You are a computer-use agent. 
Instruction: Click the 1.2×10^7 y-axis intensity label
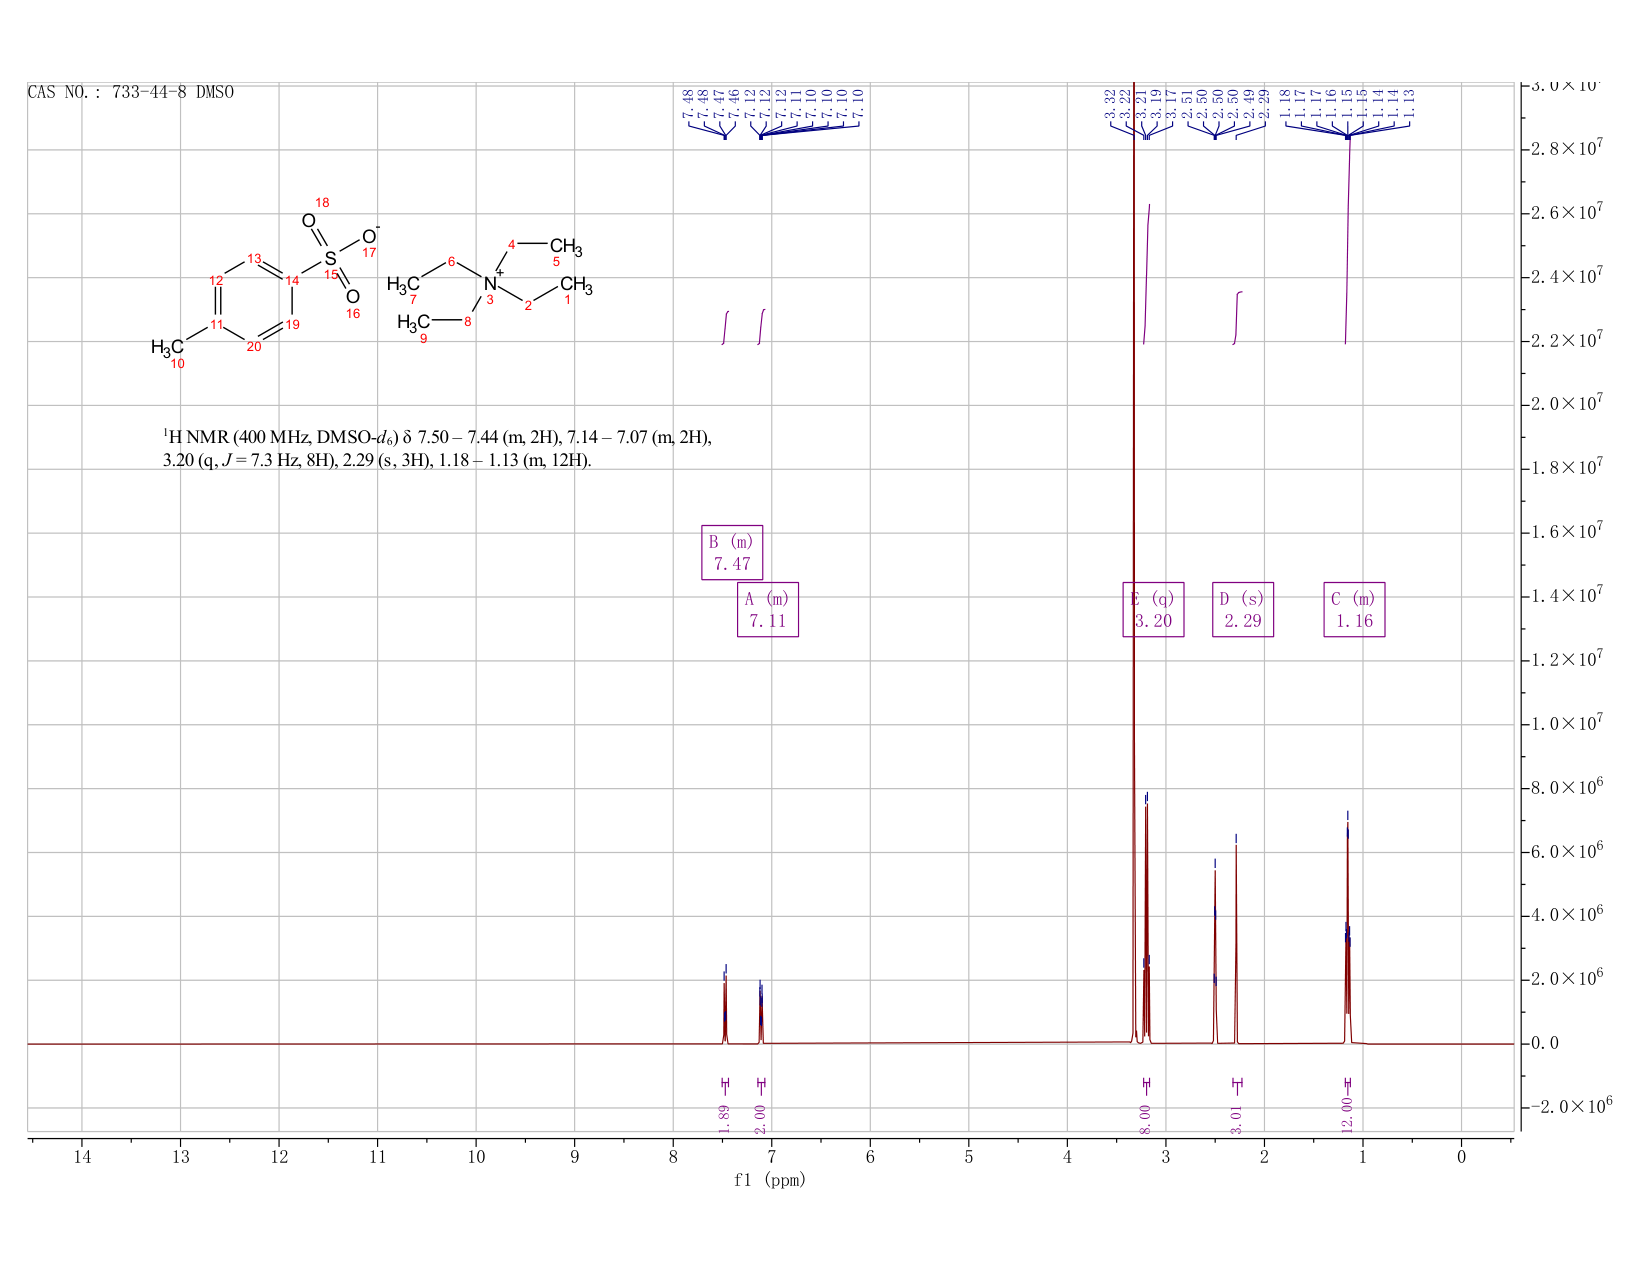point(1567,659)
